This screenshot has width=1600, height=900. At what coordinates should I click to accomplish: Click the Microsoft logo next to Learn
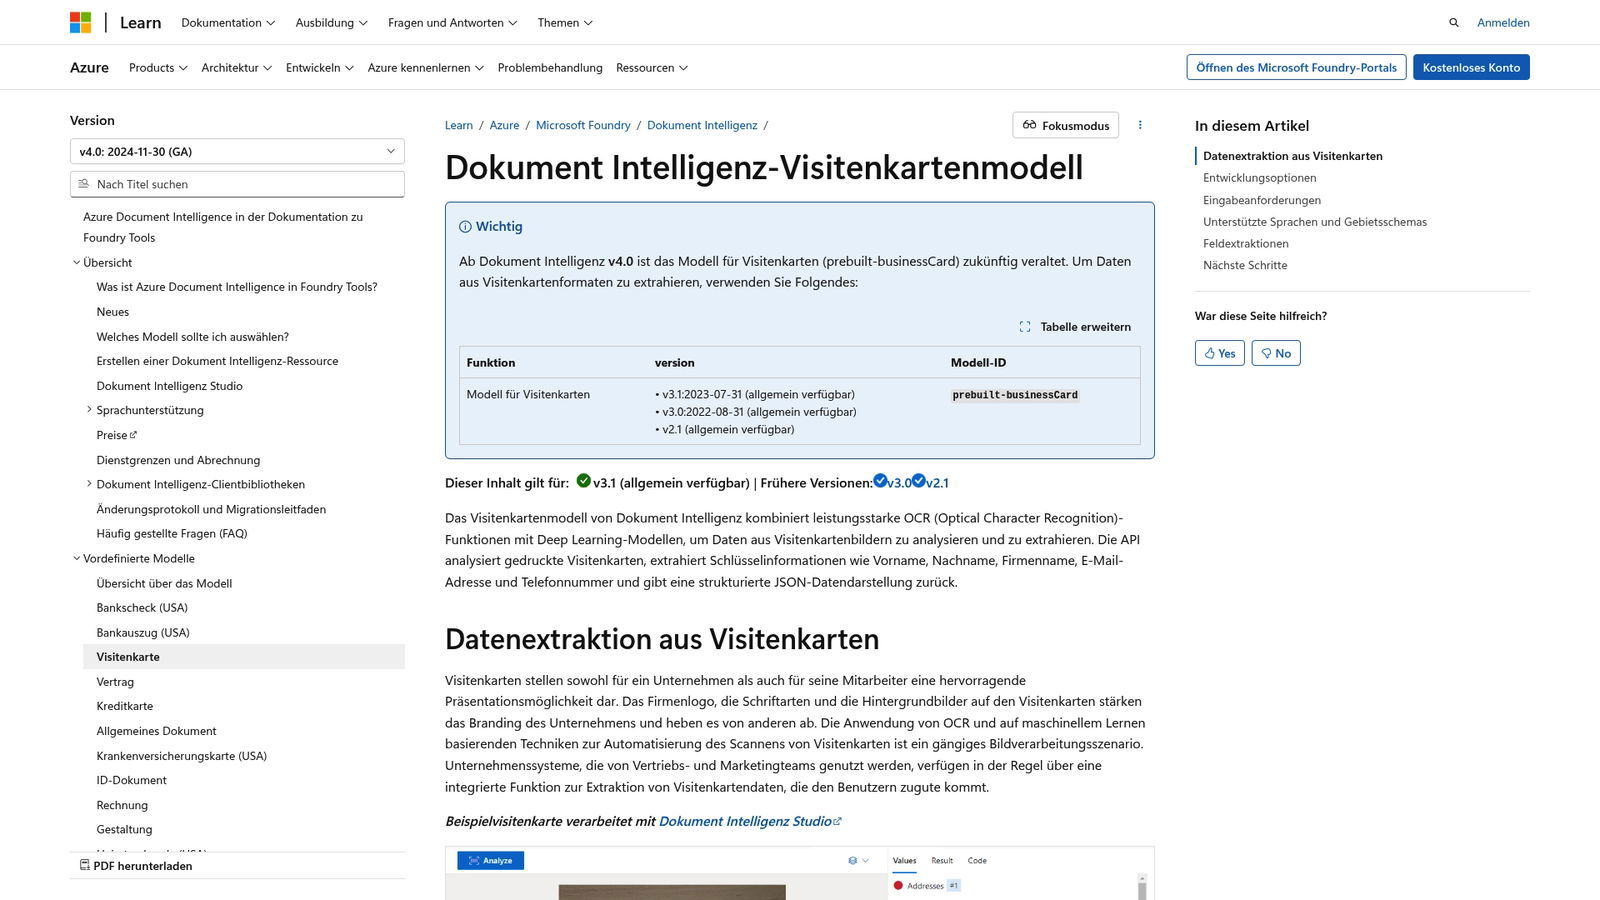(80, 22)
